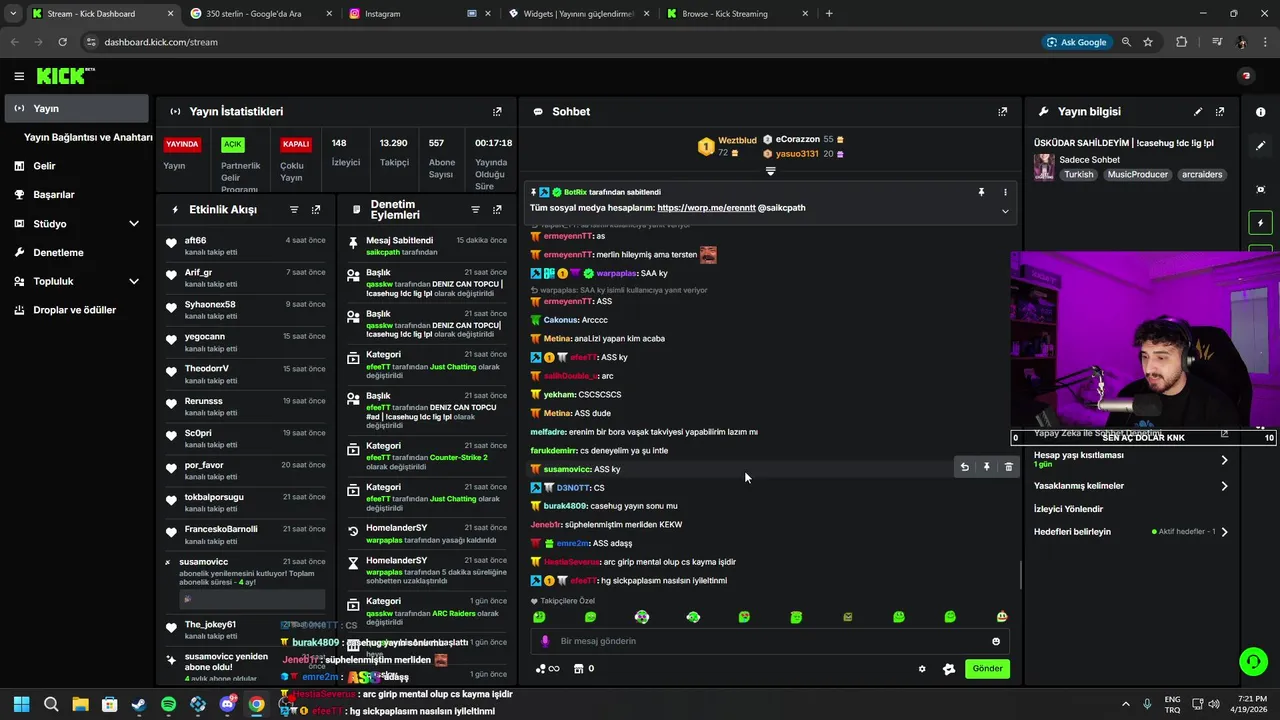Open filter options in Denetim Eylemleri

(x=475, y=210)
